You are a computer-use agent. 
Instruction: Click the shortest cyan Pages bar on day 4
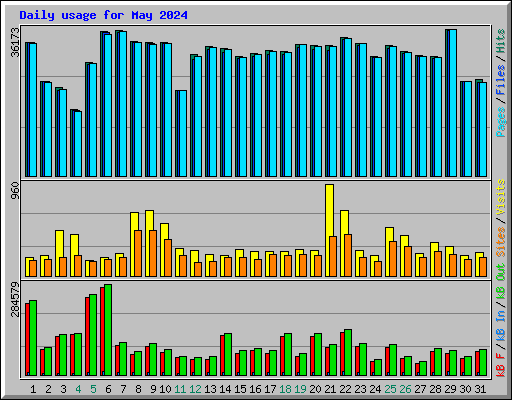78,144
